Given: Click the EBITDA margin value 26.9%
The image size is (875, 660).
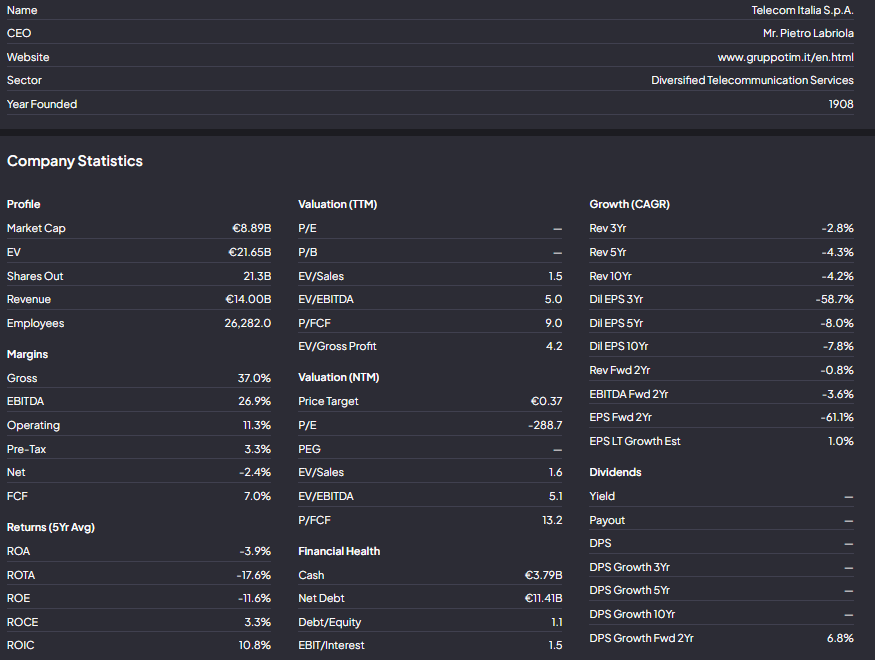Looking at the screenshot, I should pos(254,402).
